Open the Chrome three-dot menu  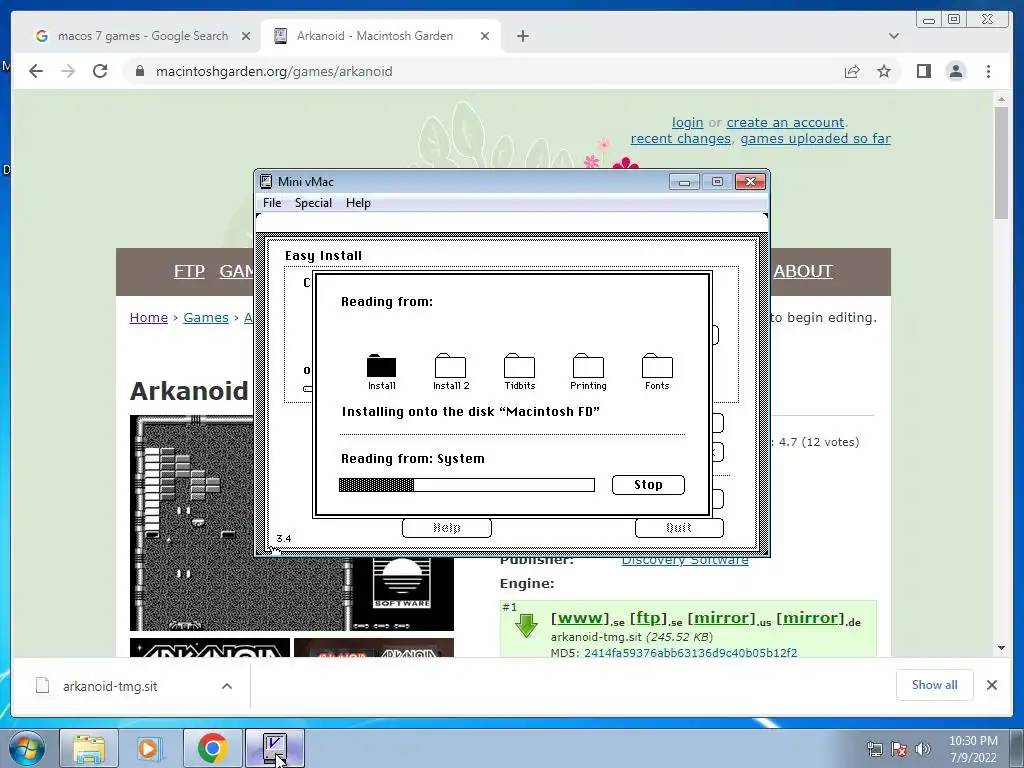coord(988,71)
